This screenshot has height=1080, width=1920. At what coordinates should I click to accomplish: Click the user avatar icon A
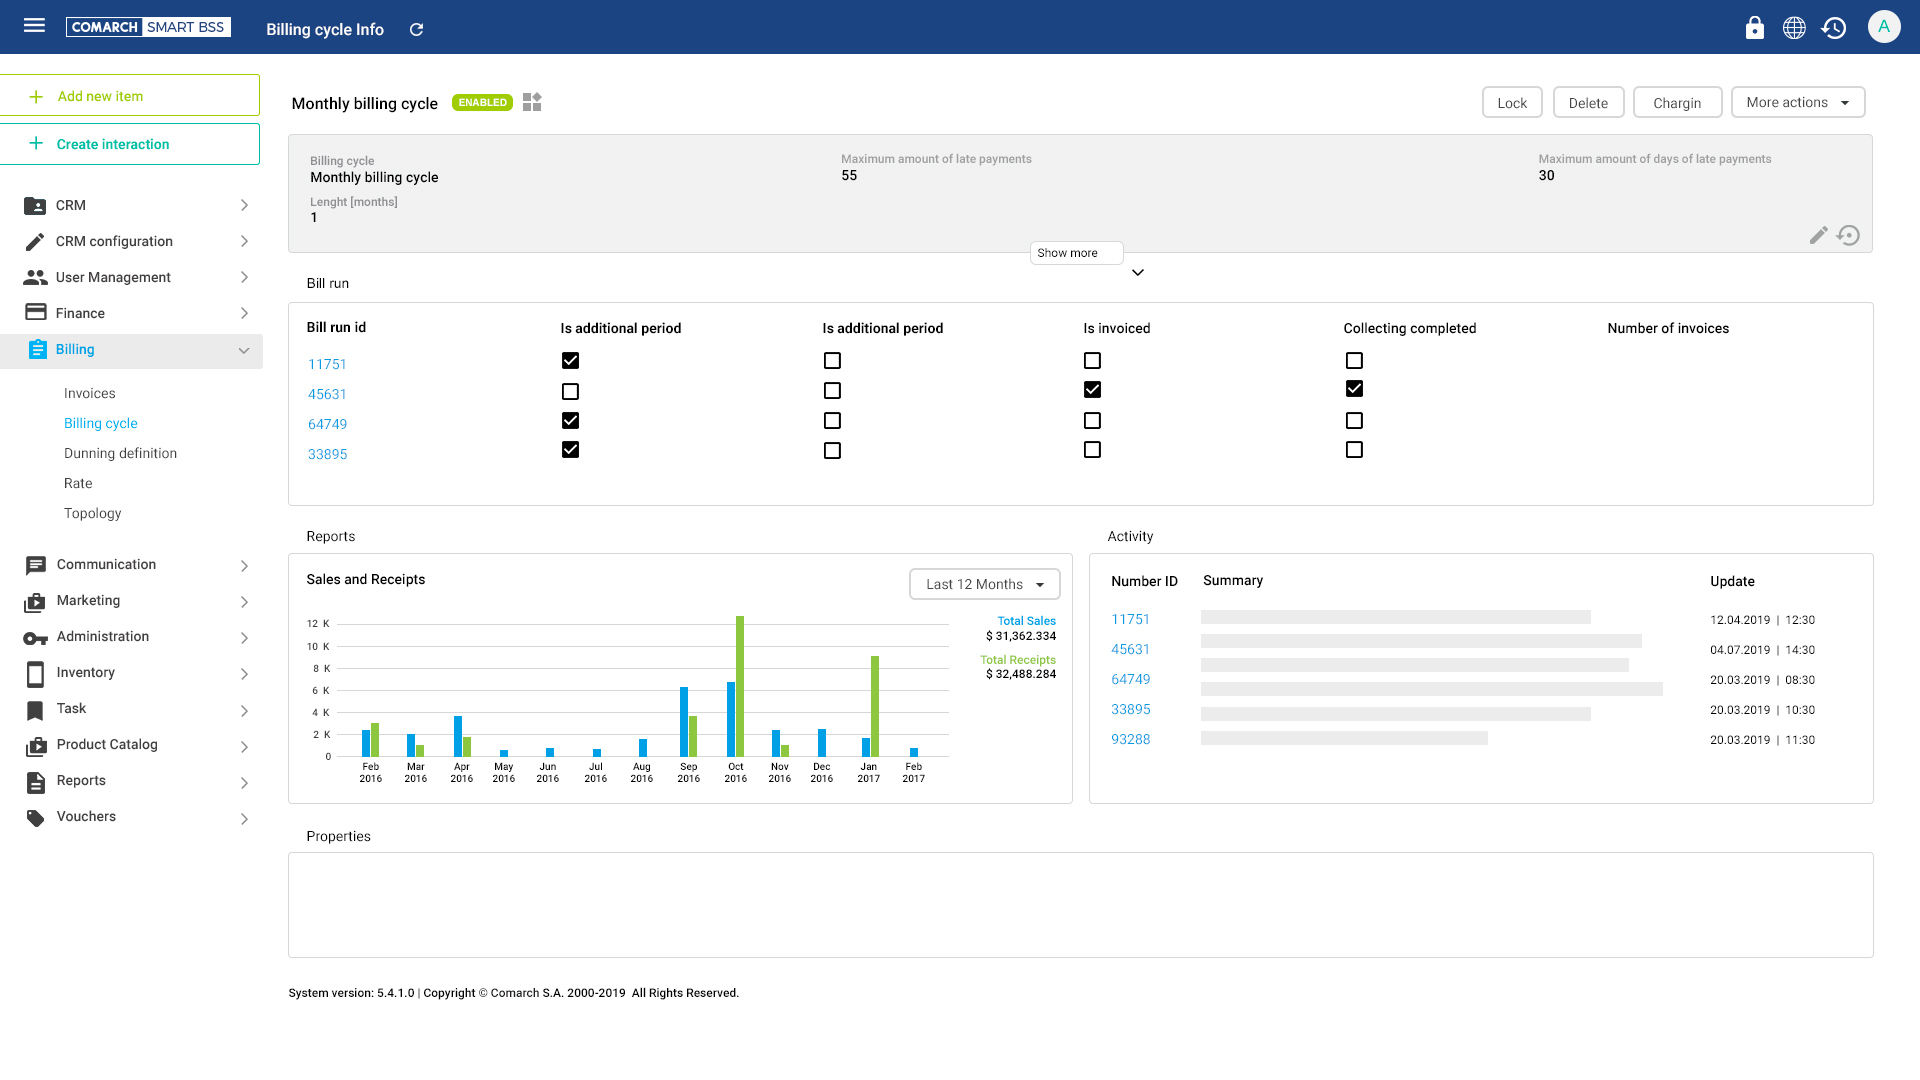[1884, 27]
